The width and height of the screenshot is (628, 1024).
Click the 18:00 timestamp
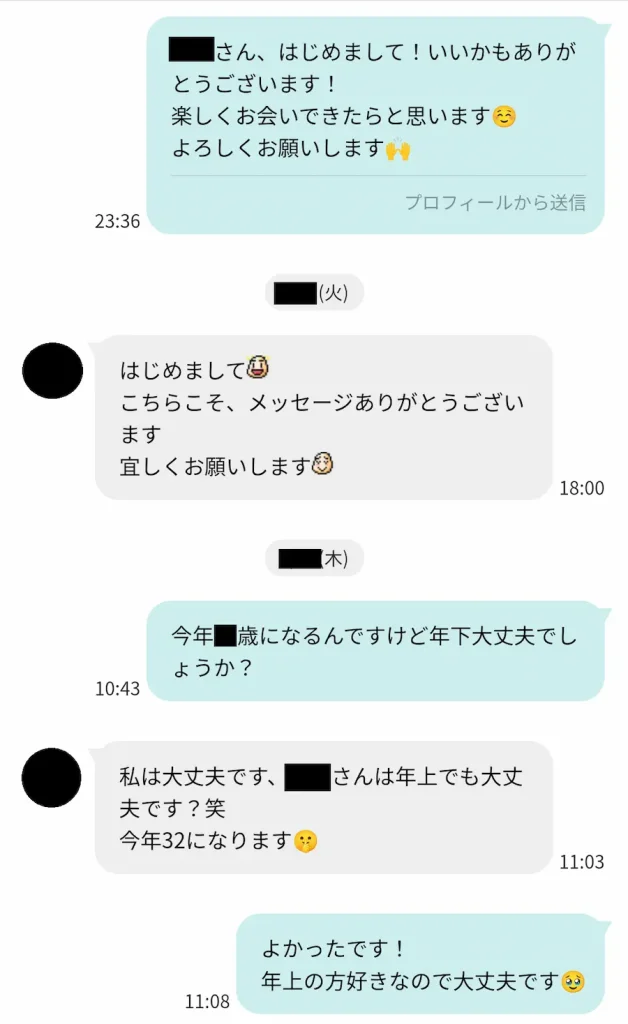582,488
